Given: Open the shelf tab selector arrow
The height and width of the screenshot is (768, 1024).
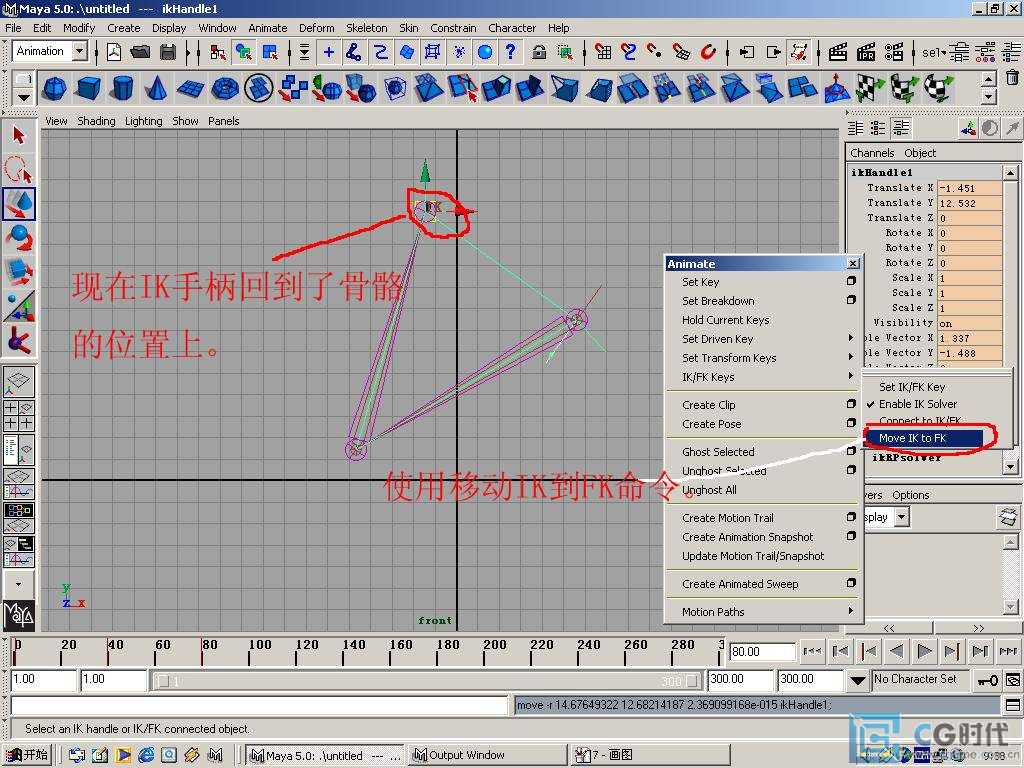Looking at the screenshot, I should coord(24,98).
